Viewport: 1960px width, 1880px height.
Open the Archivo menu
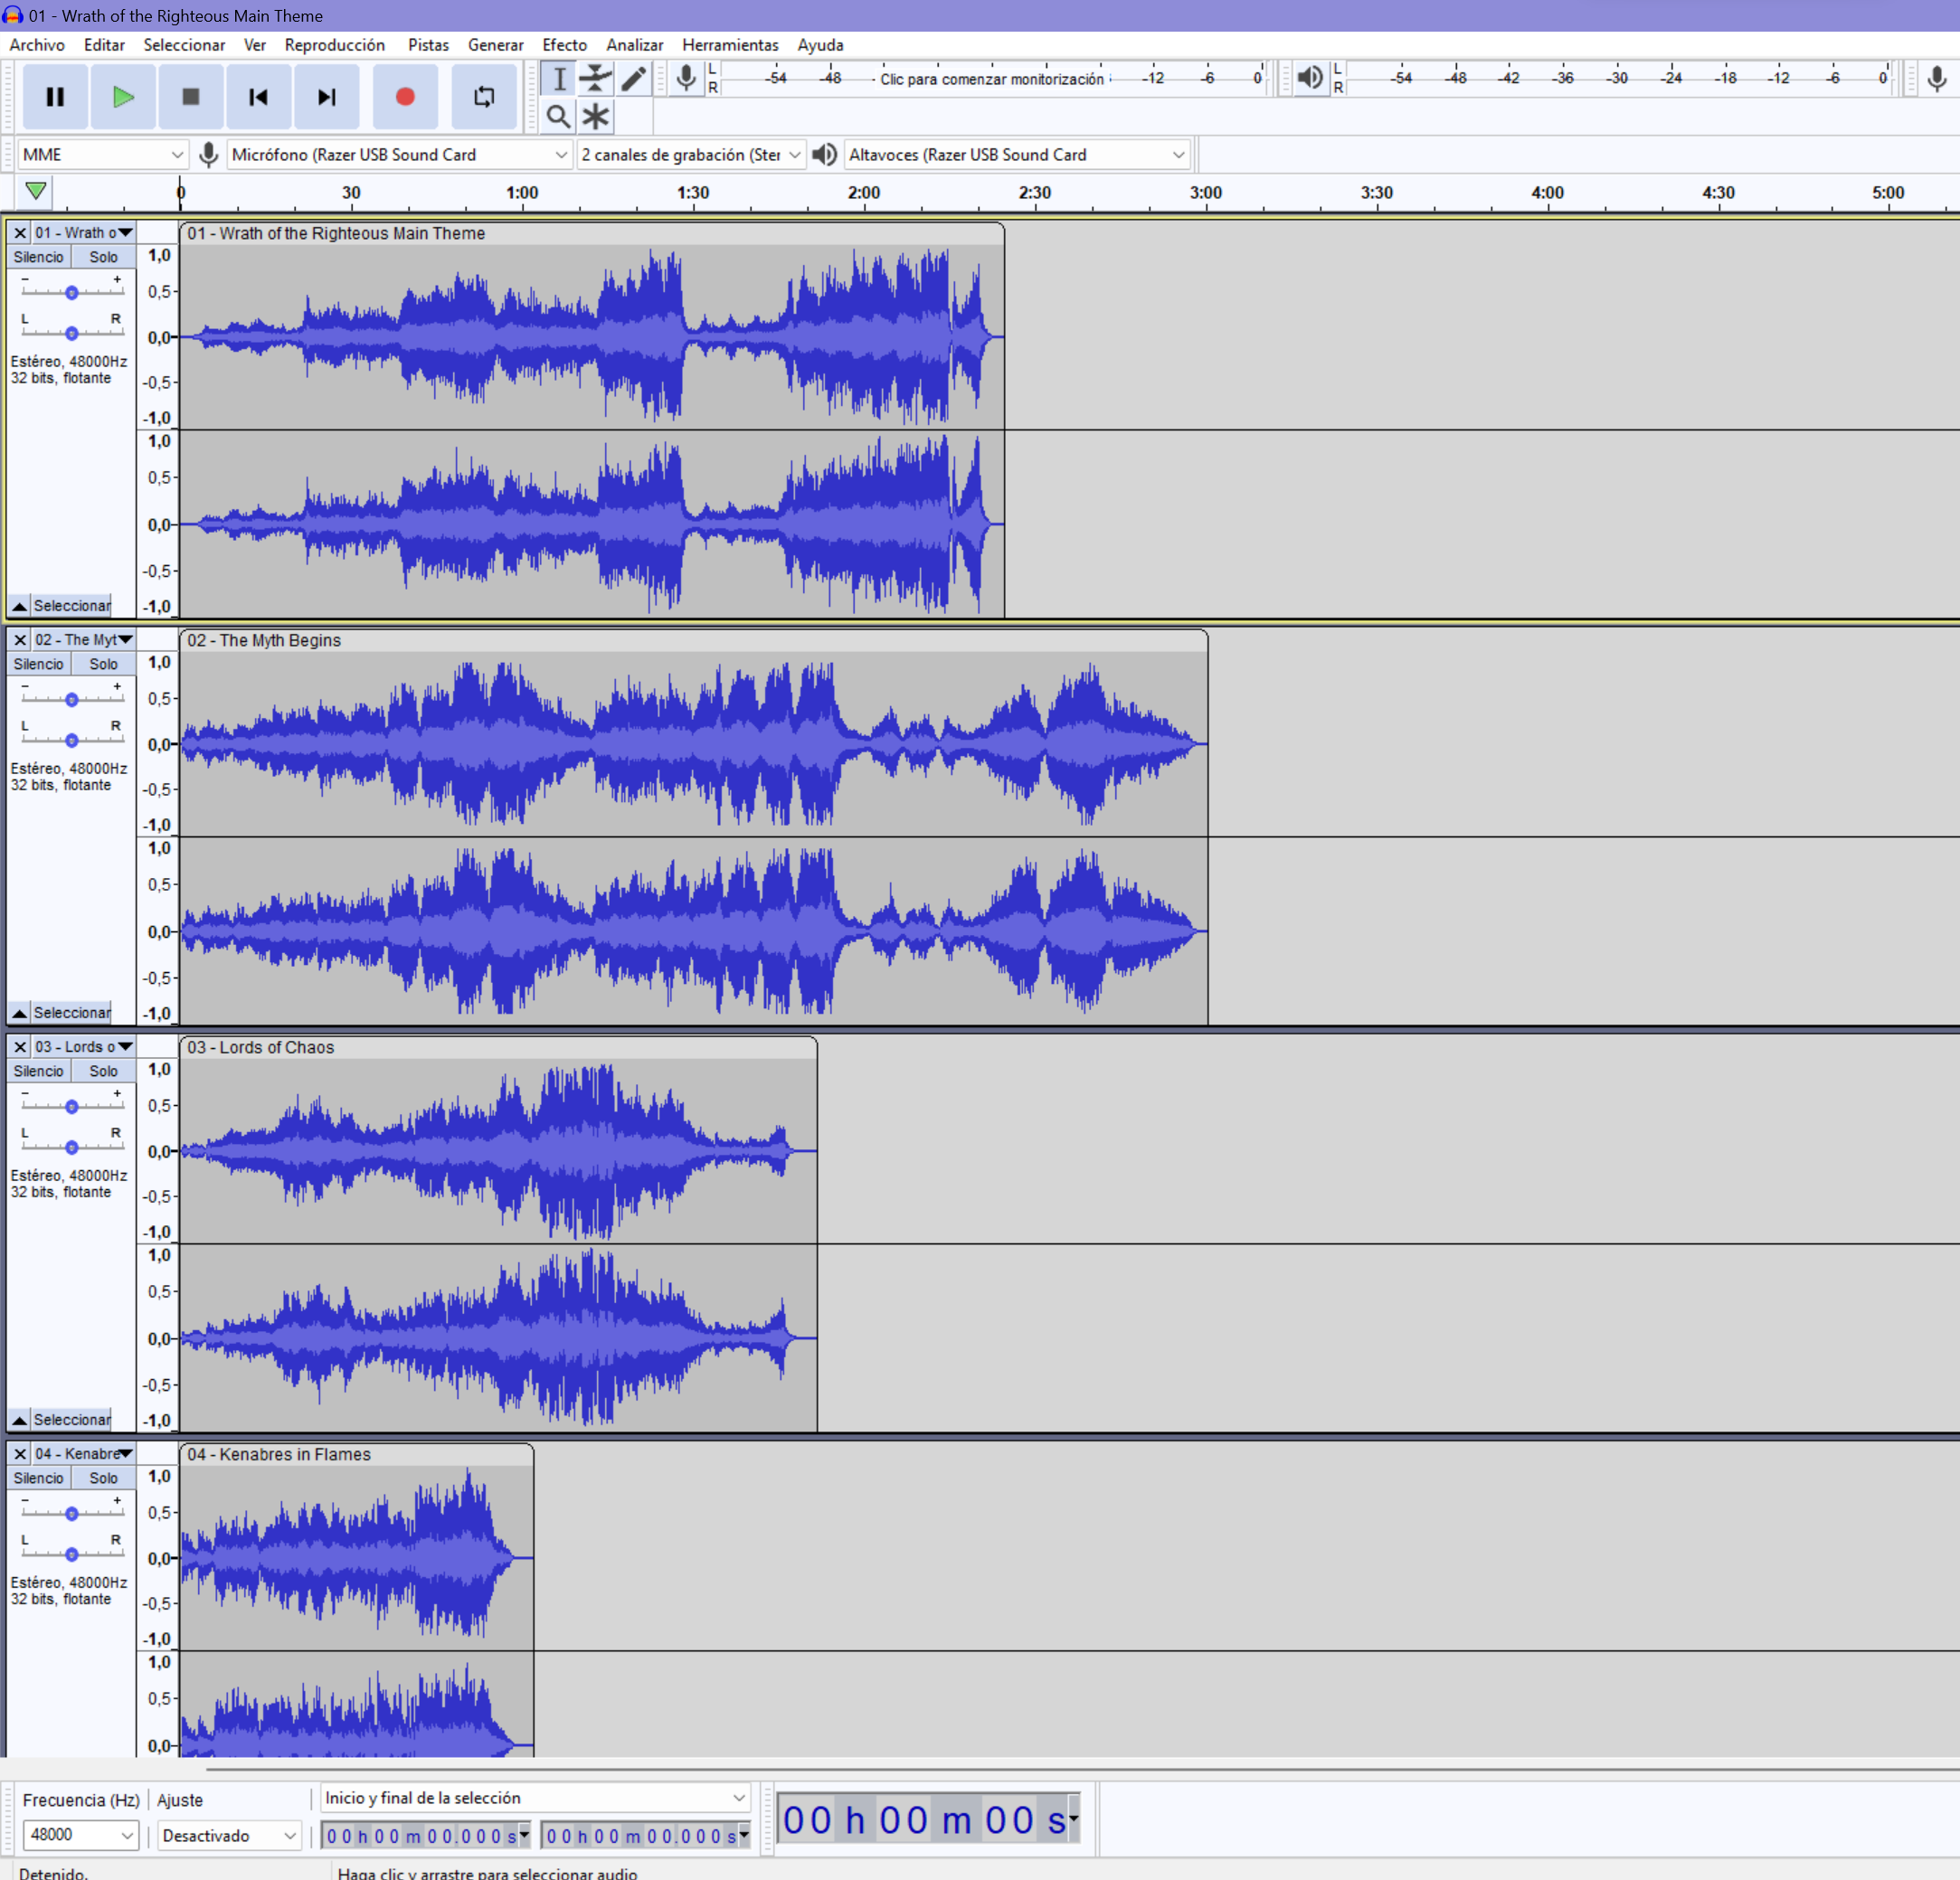37,45
